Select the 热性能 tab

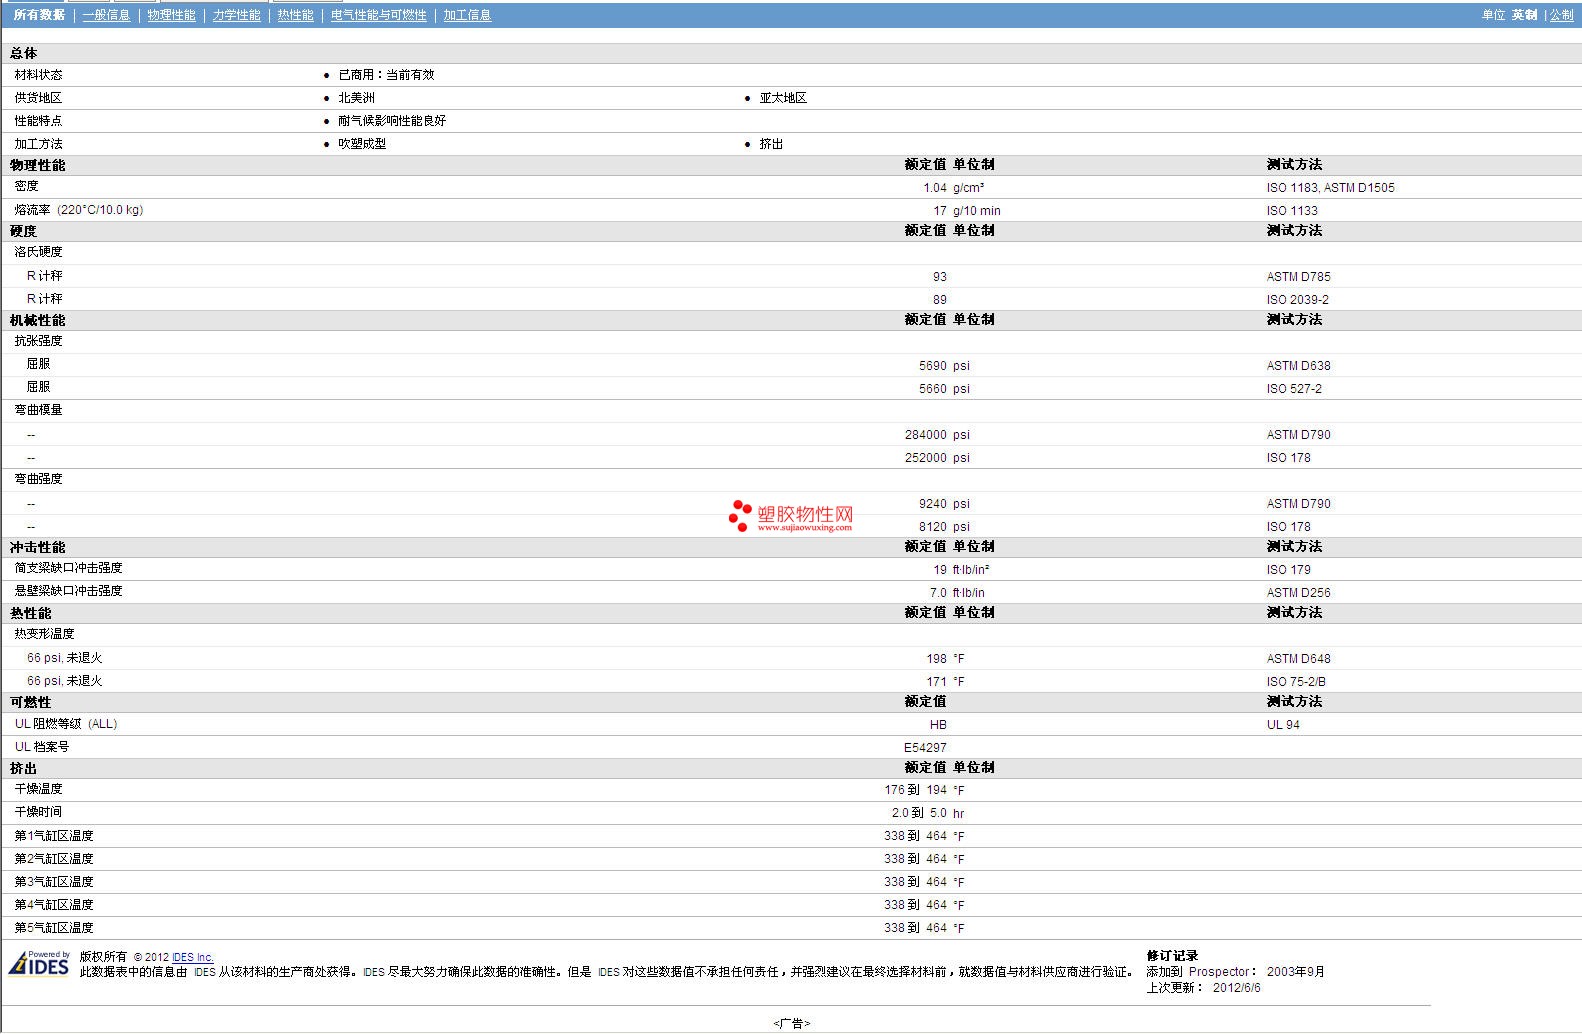[295, 15]
